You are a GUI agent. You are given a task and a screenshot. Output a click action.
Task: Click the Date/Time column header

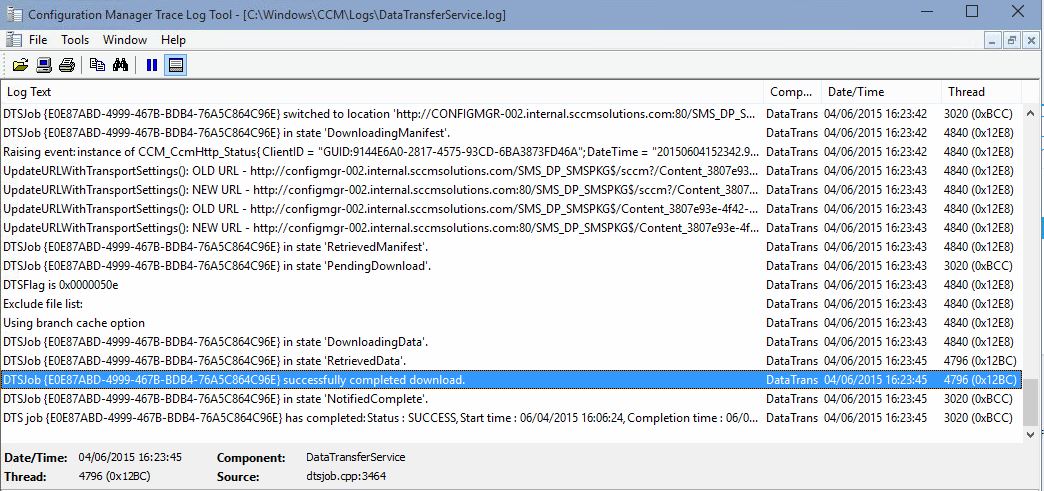coord(880,92)
